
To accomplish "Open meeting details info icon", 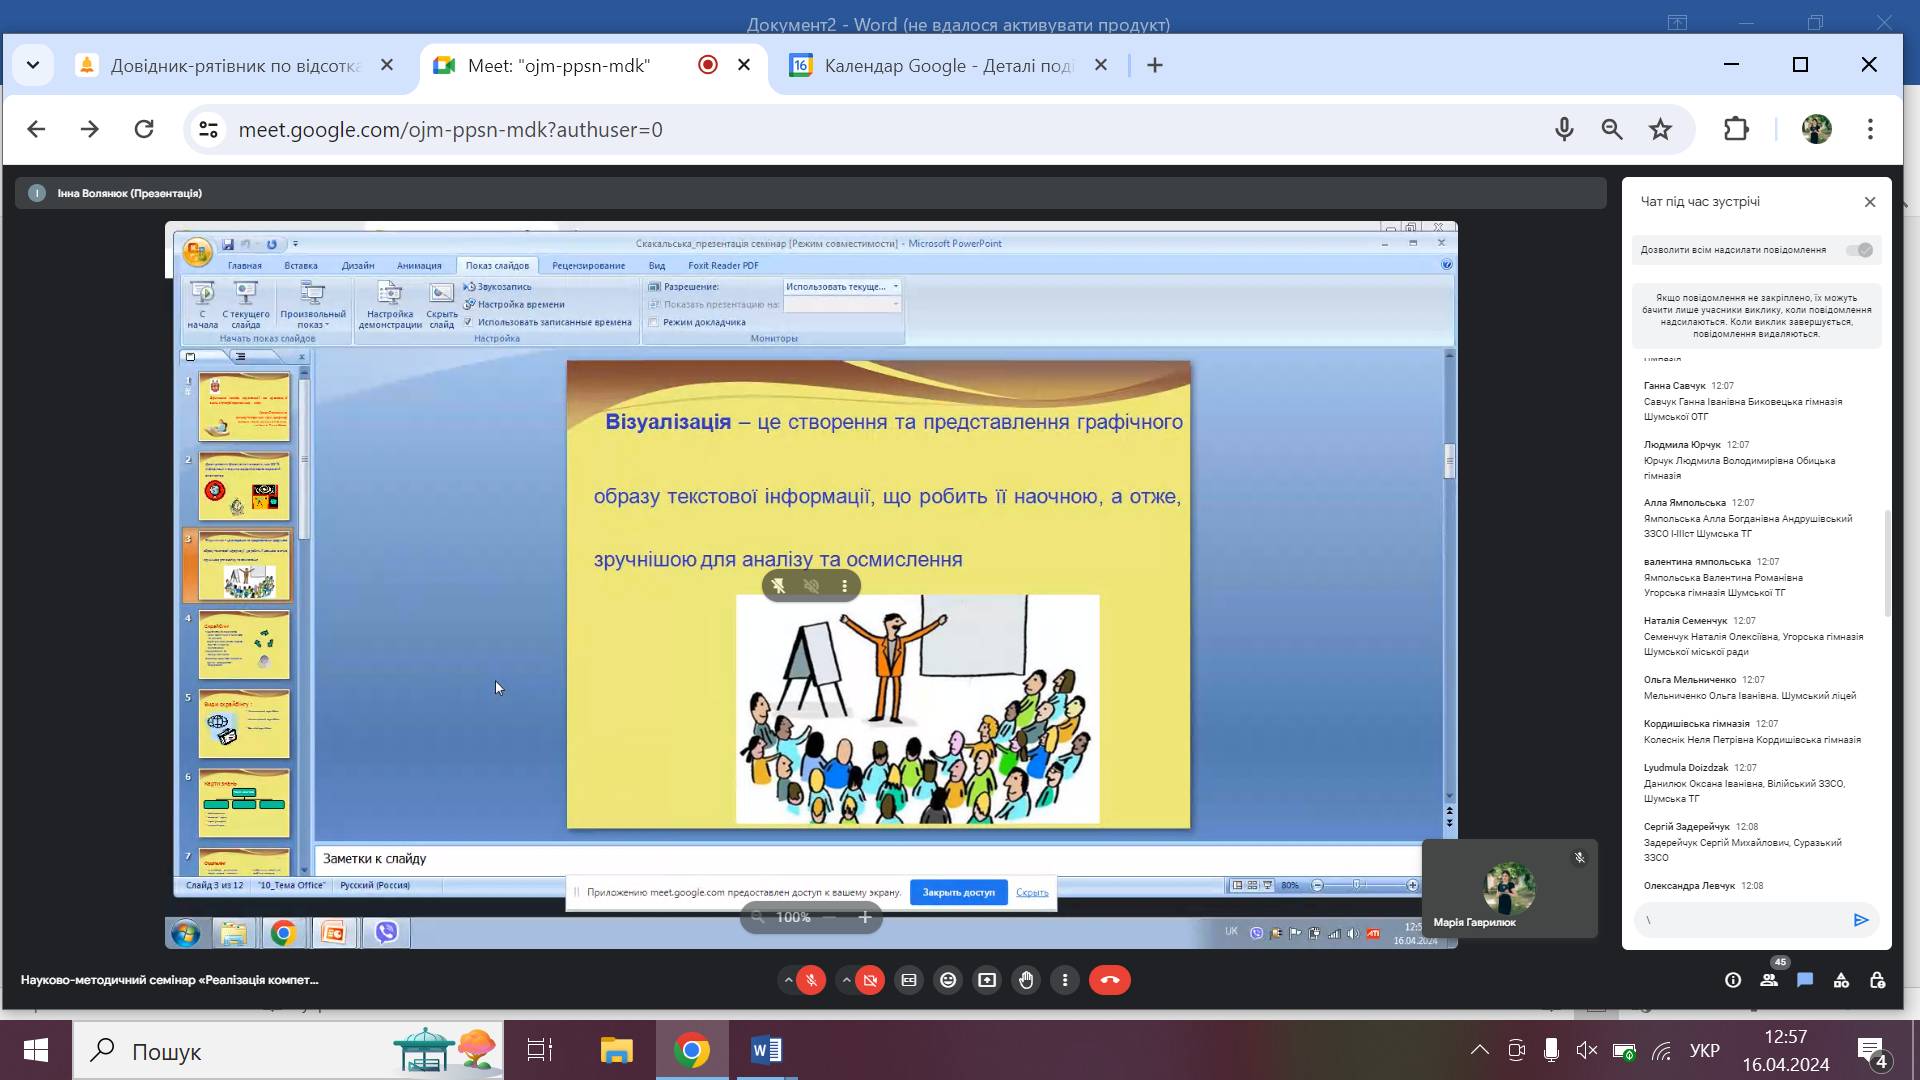I will pyautogui.click(x=1733, y=980).
